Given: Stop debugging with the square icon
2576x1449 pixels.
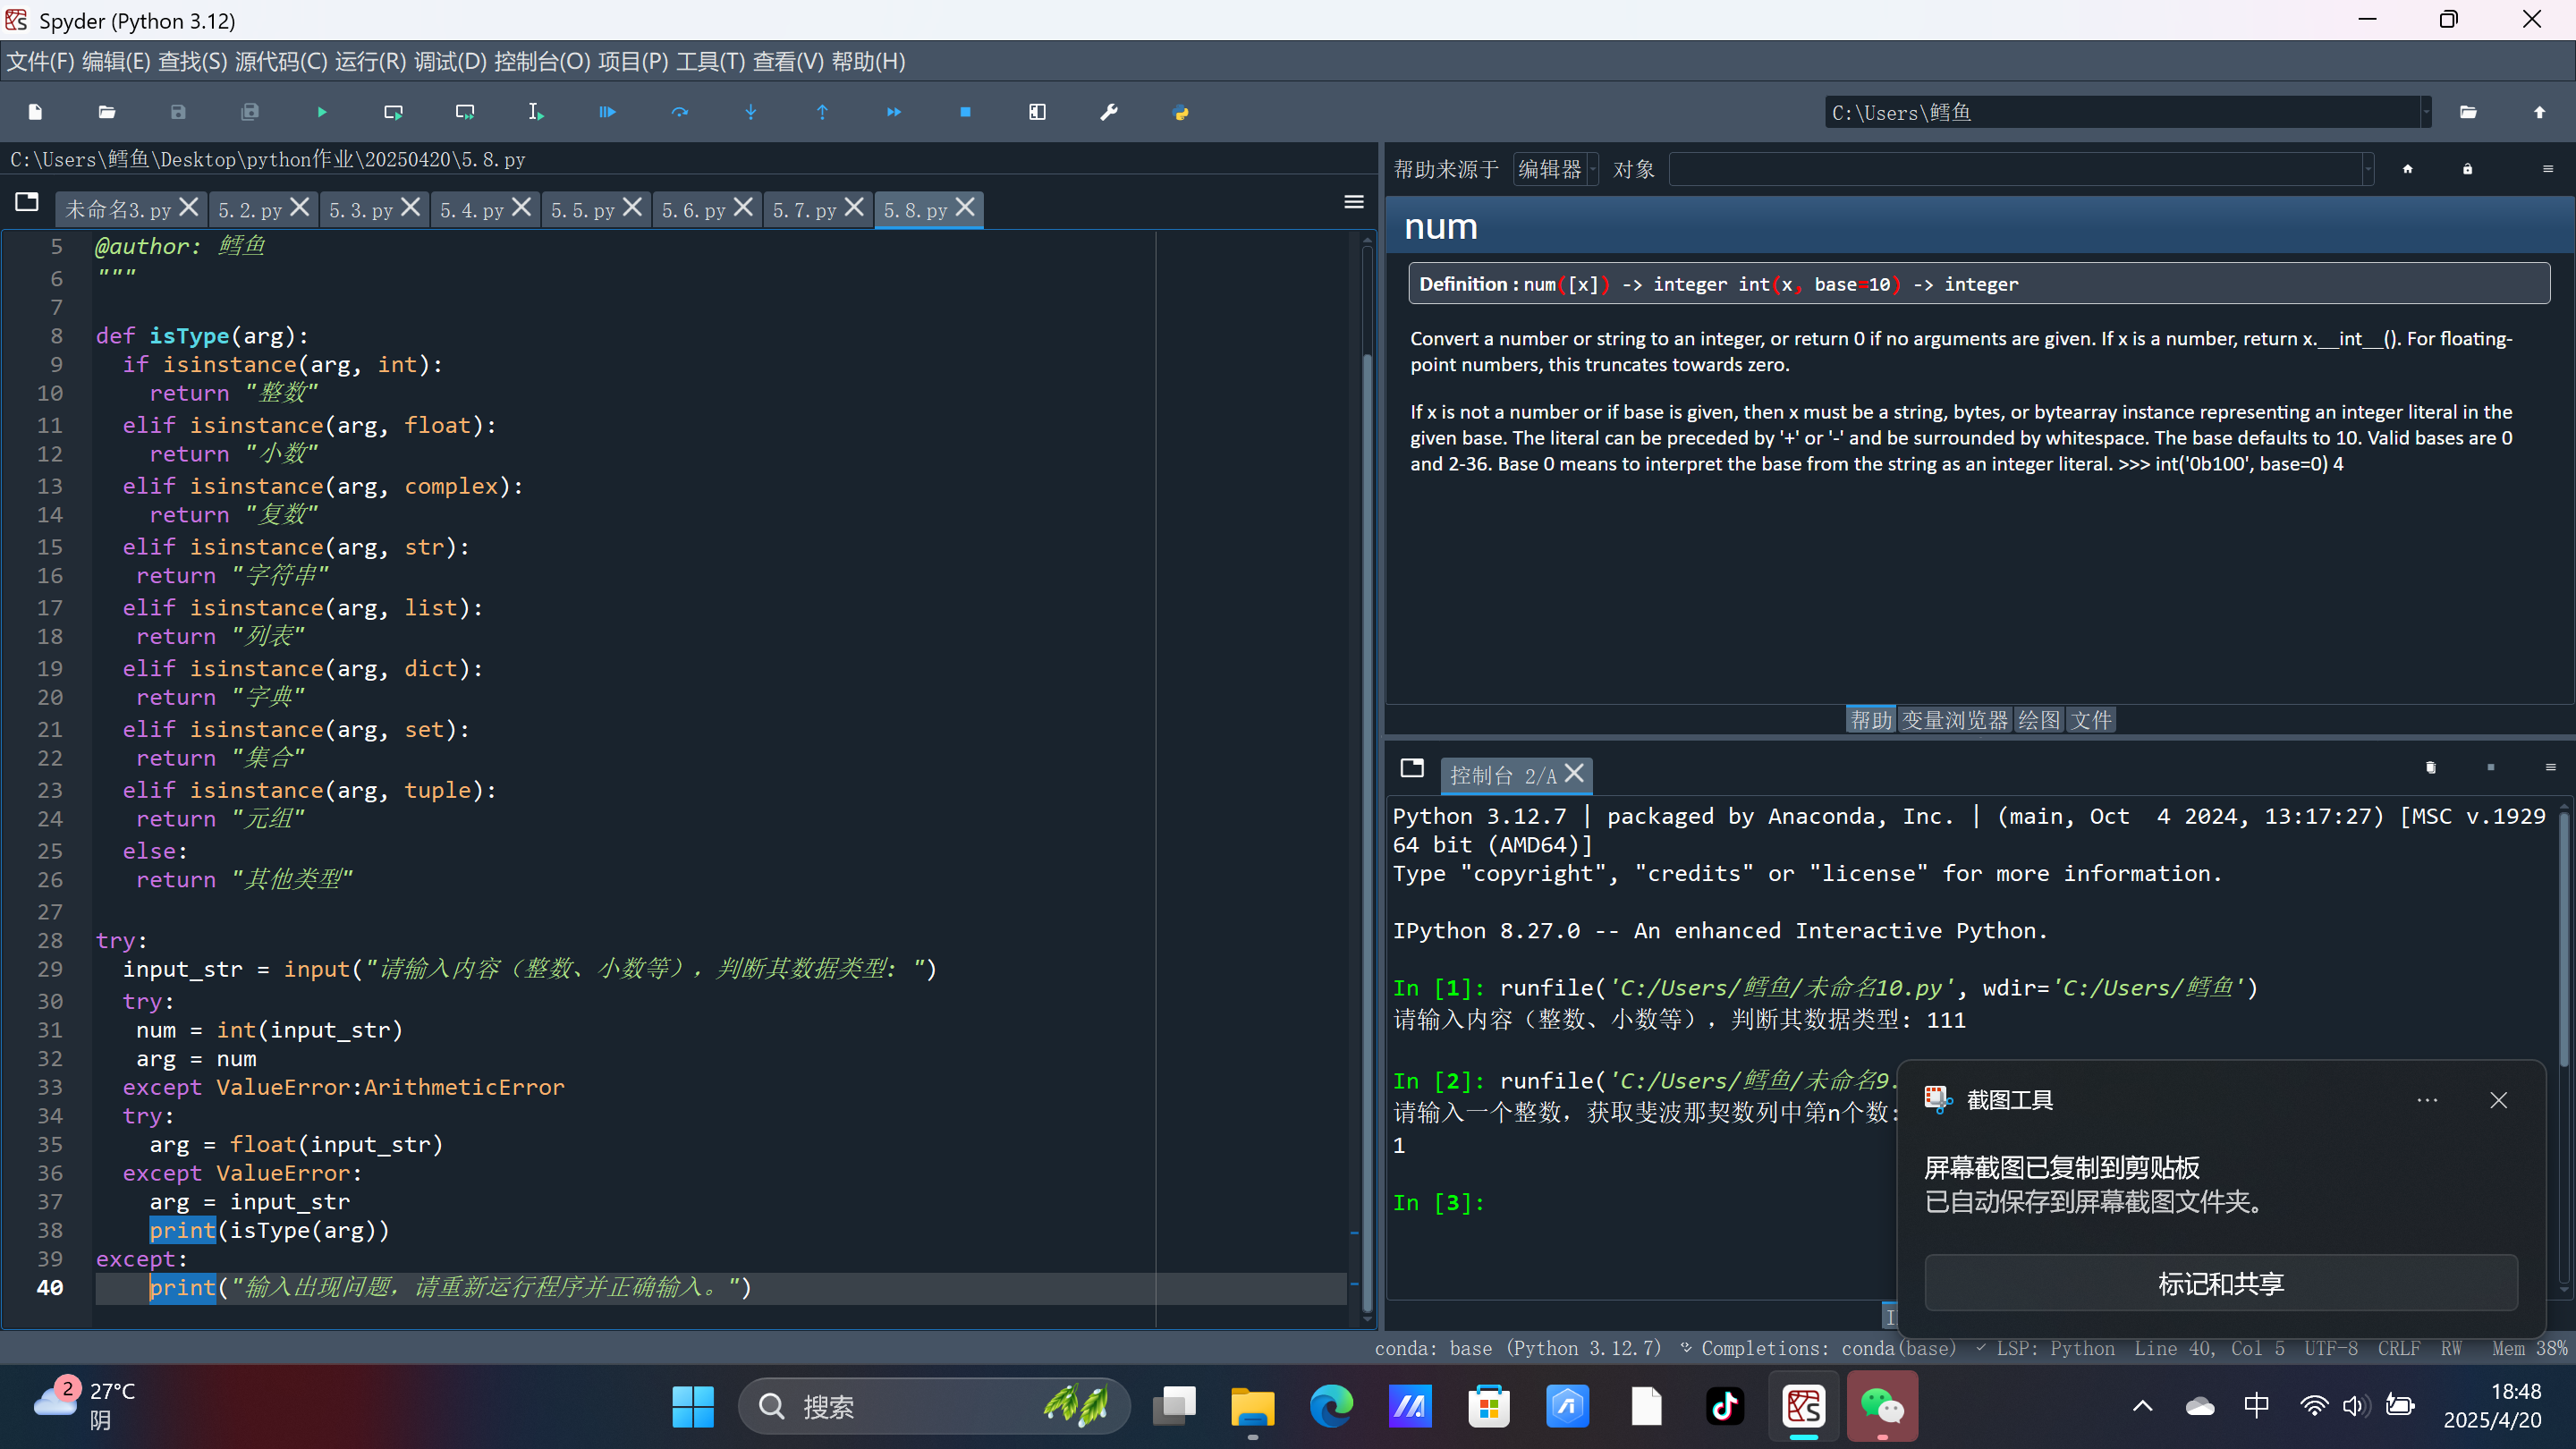Looking at the screenshot, I should pyautogui.click(x=965, y=112).
